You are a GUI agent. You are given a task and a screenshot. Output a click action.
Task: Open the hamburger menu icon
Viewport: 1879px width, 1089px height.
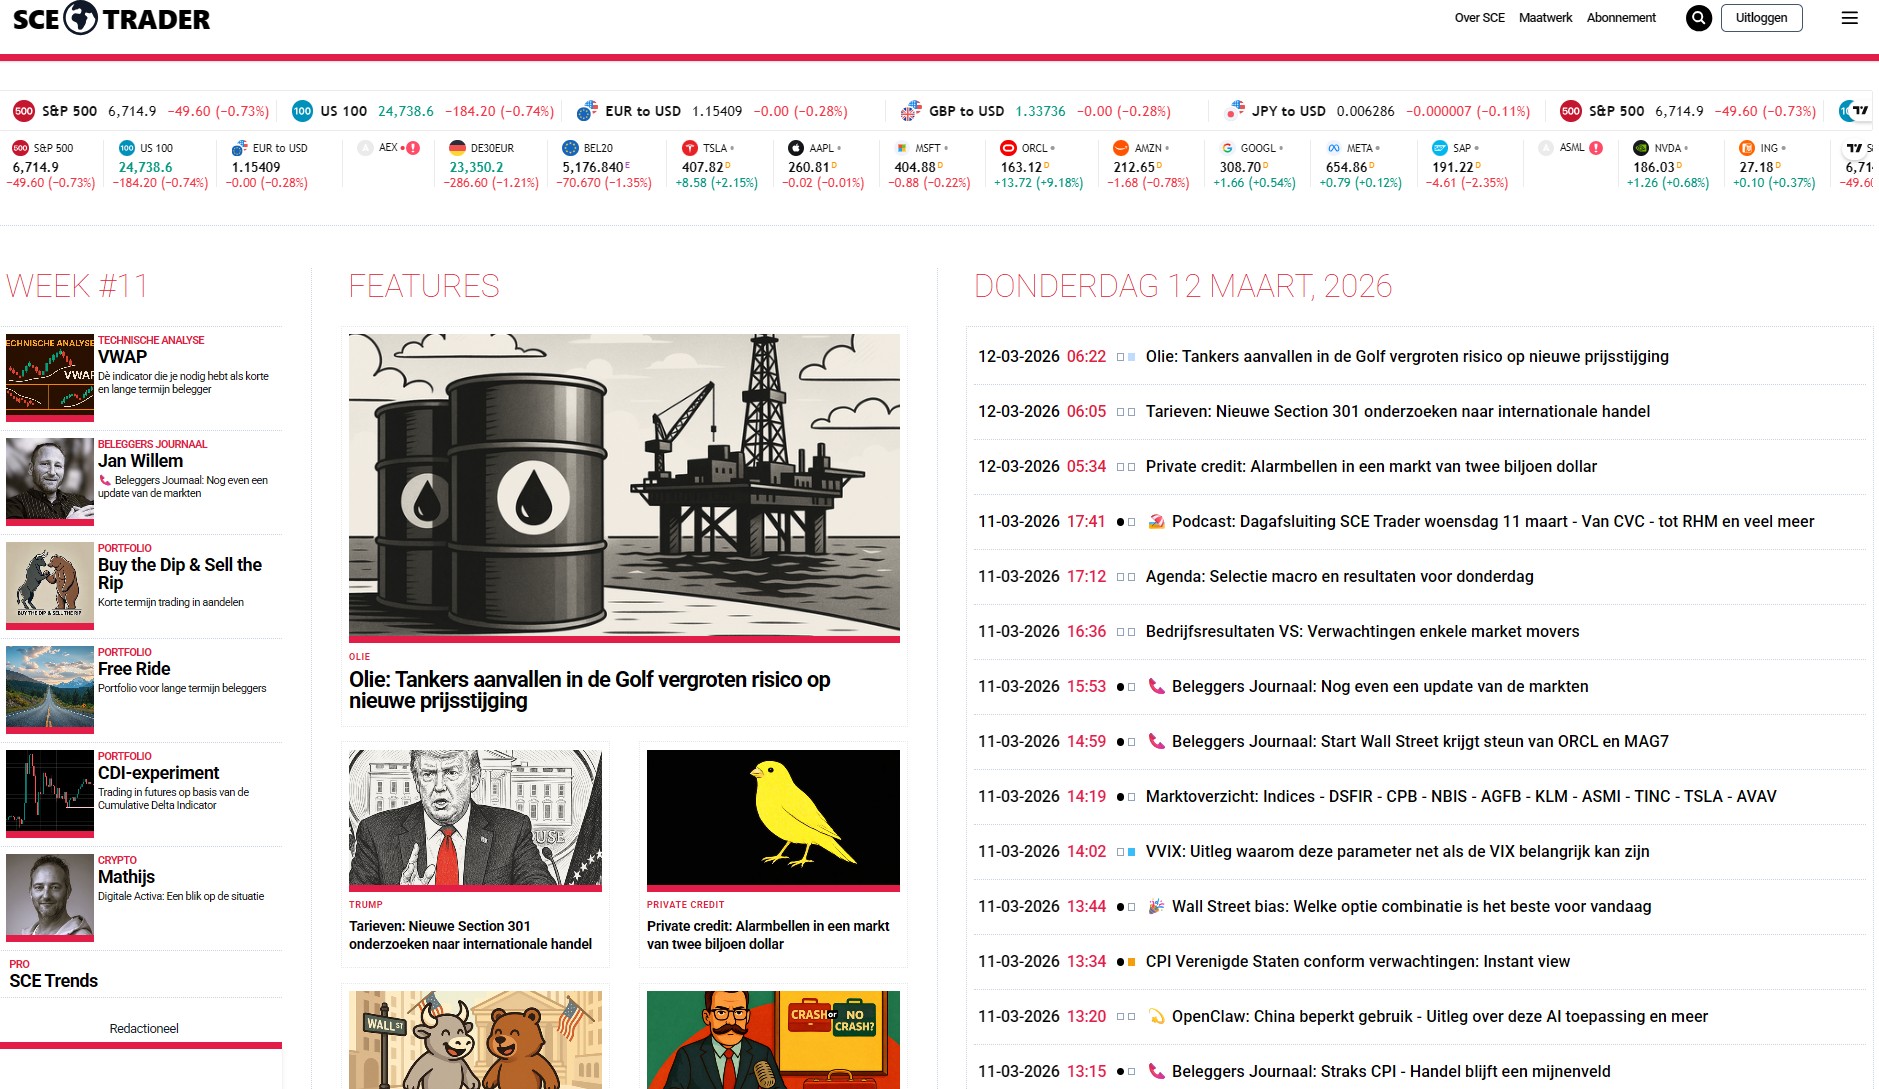pos(1849,18)
